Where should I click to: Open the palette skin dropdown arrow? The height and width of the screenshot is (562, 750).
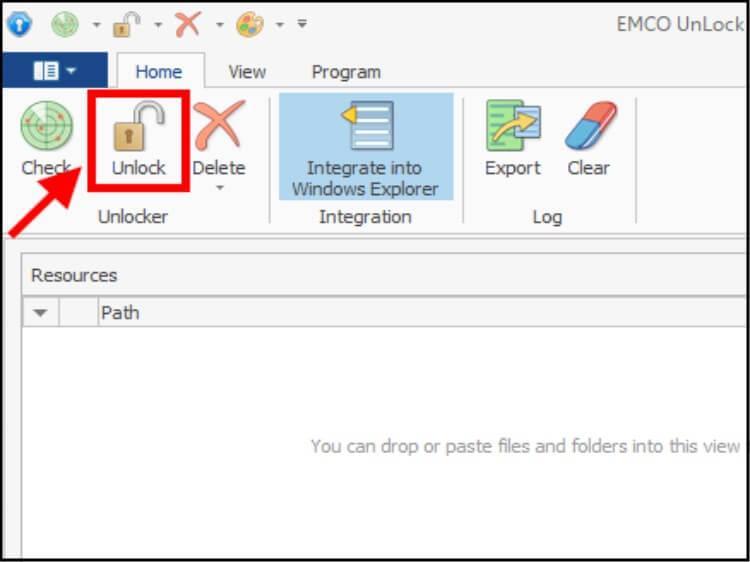pos(280,24)
